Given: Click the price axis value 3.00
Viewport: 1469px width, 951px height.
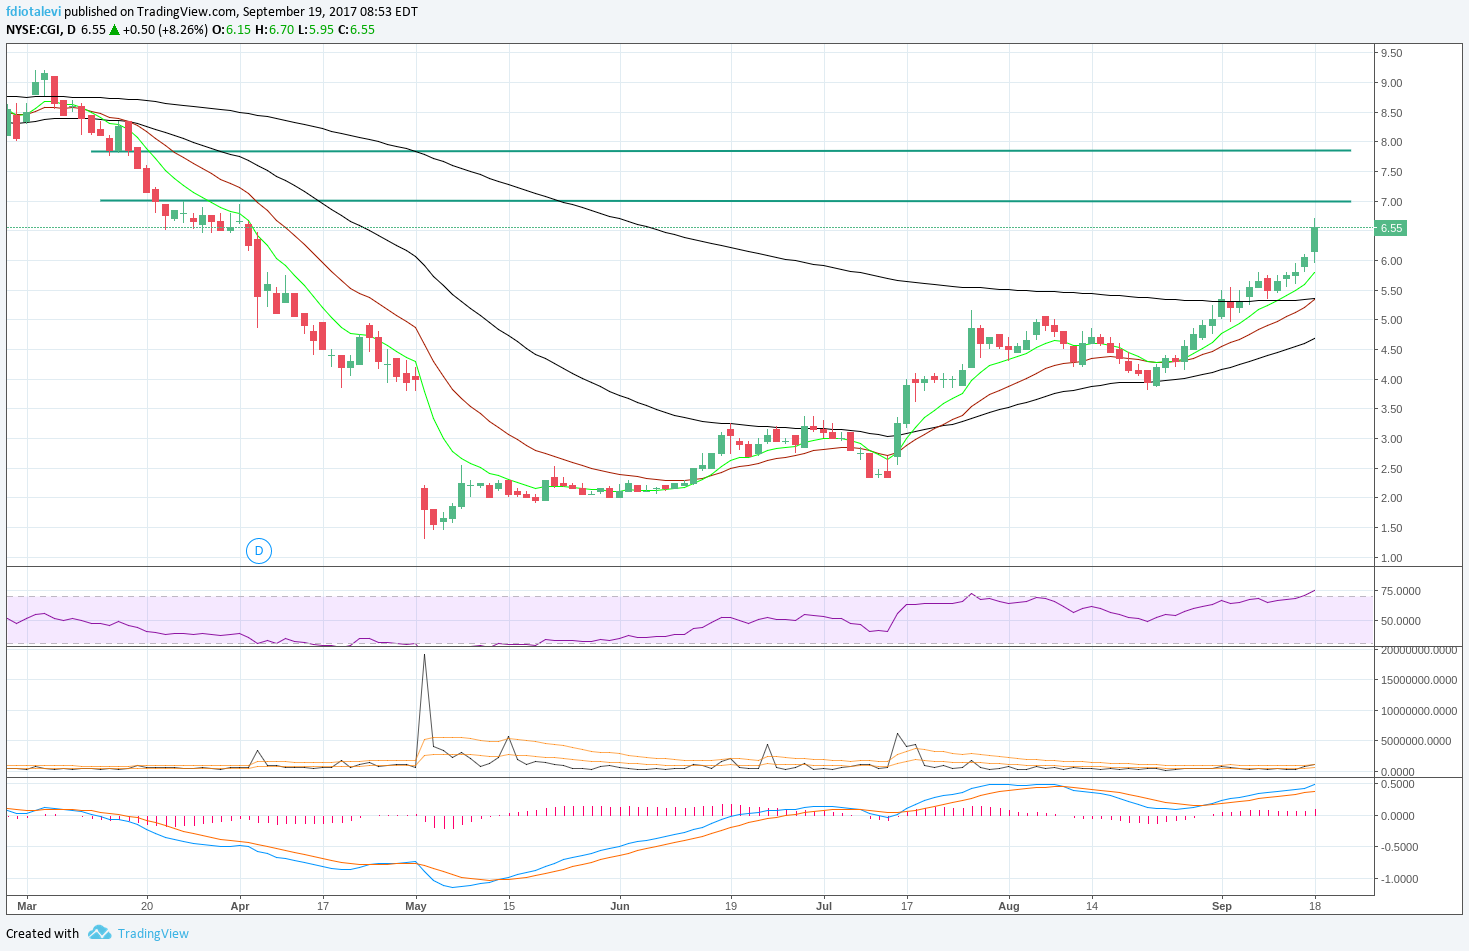Looking at the screenshot, I should (1391, 439).
